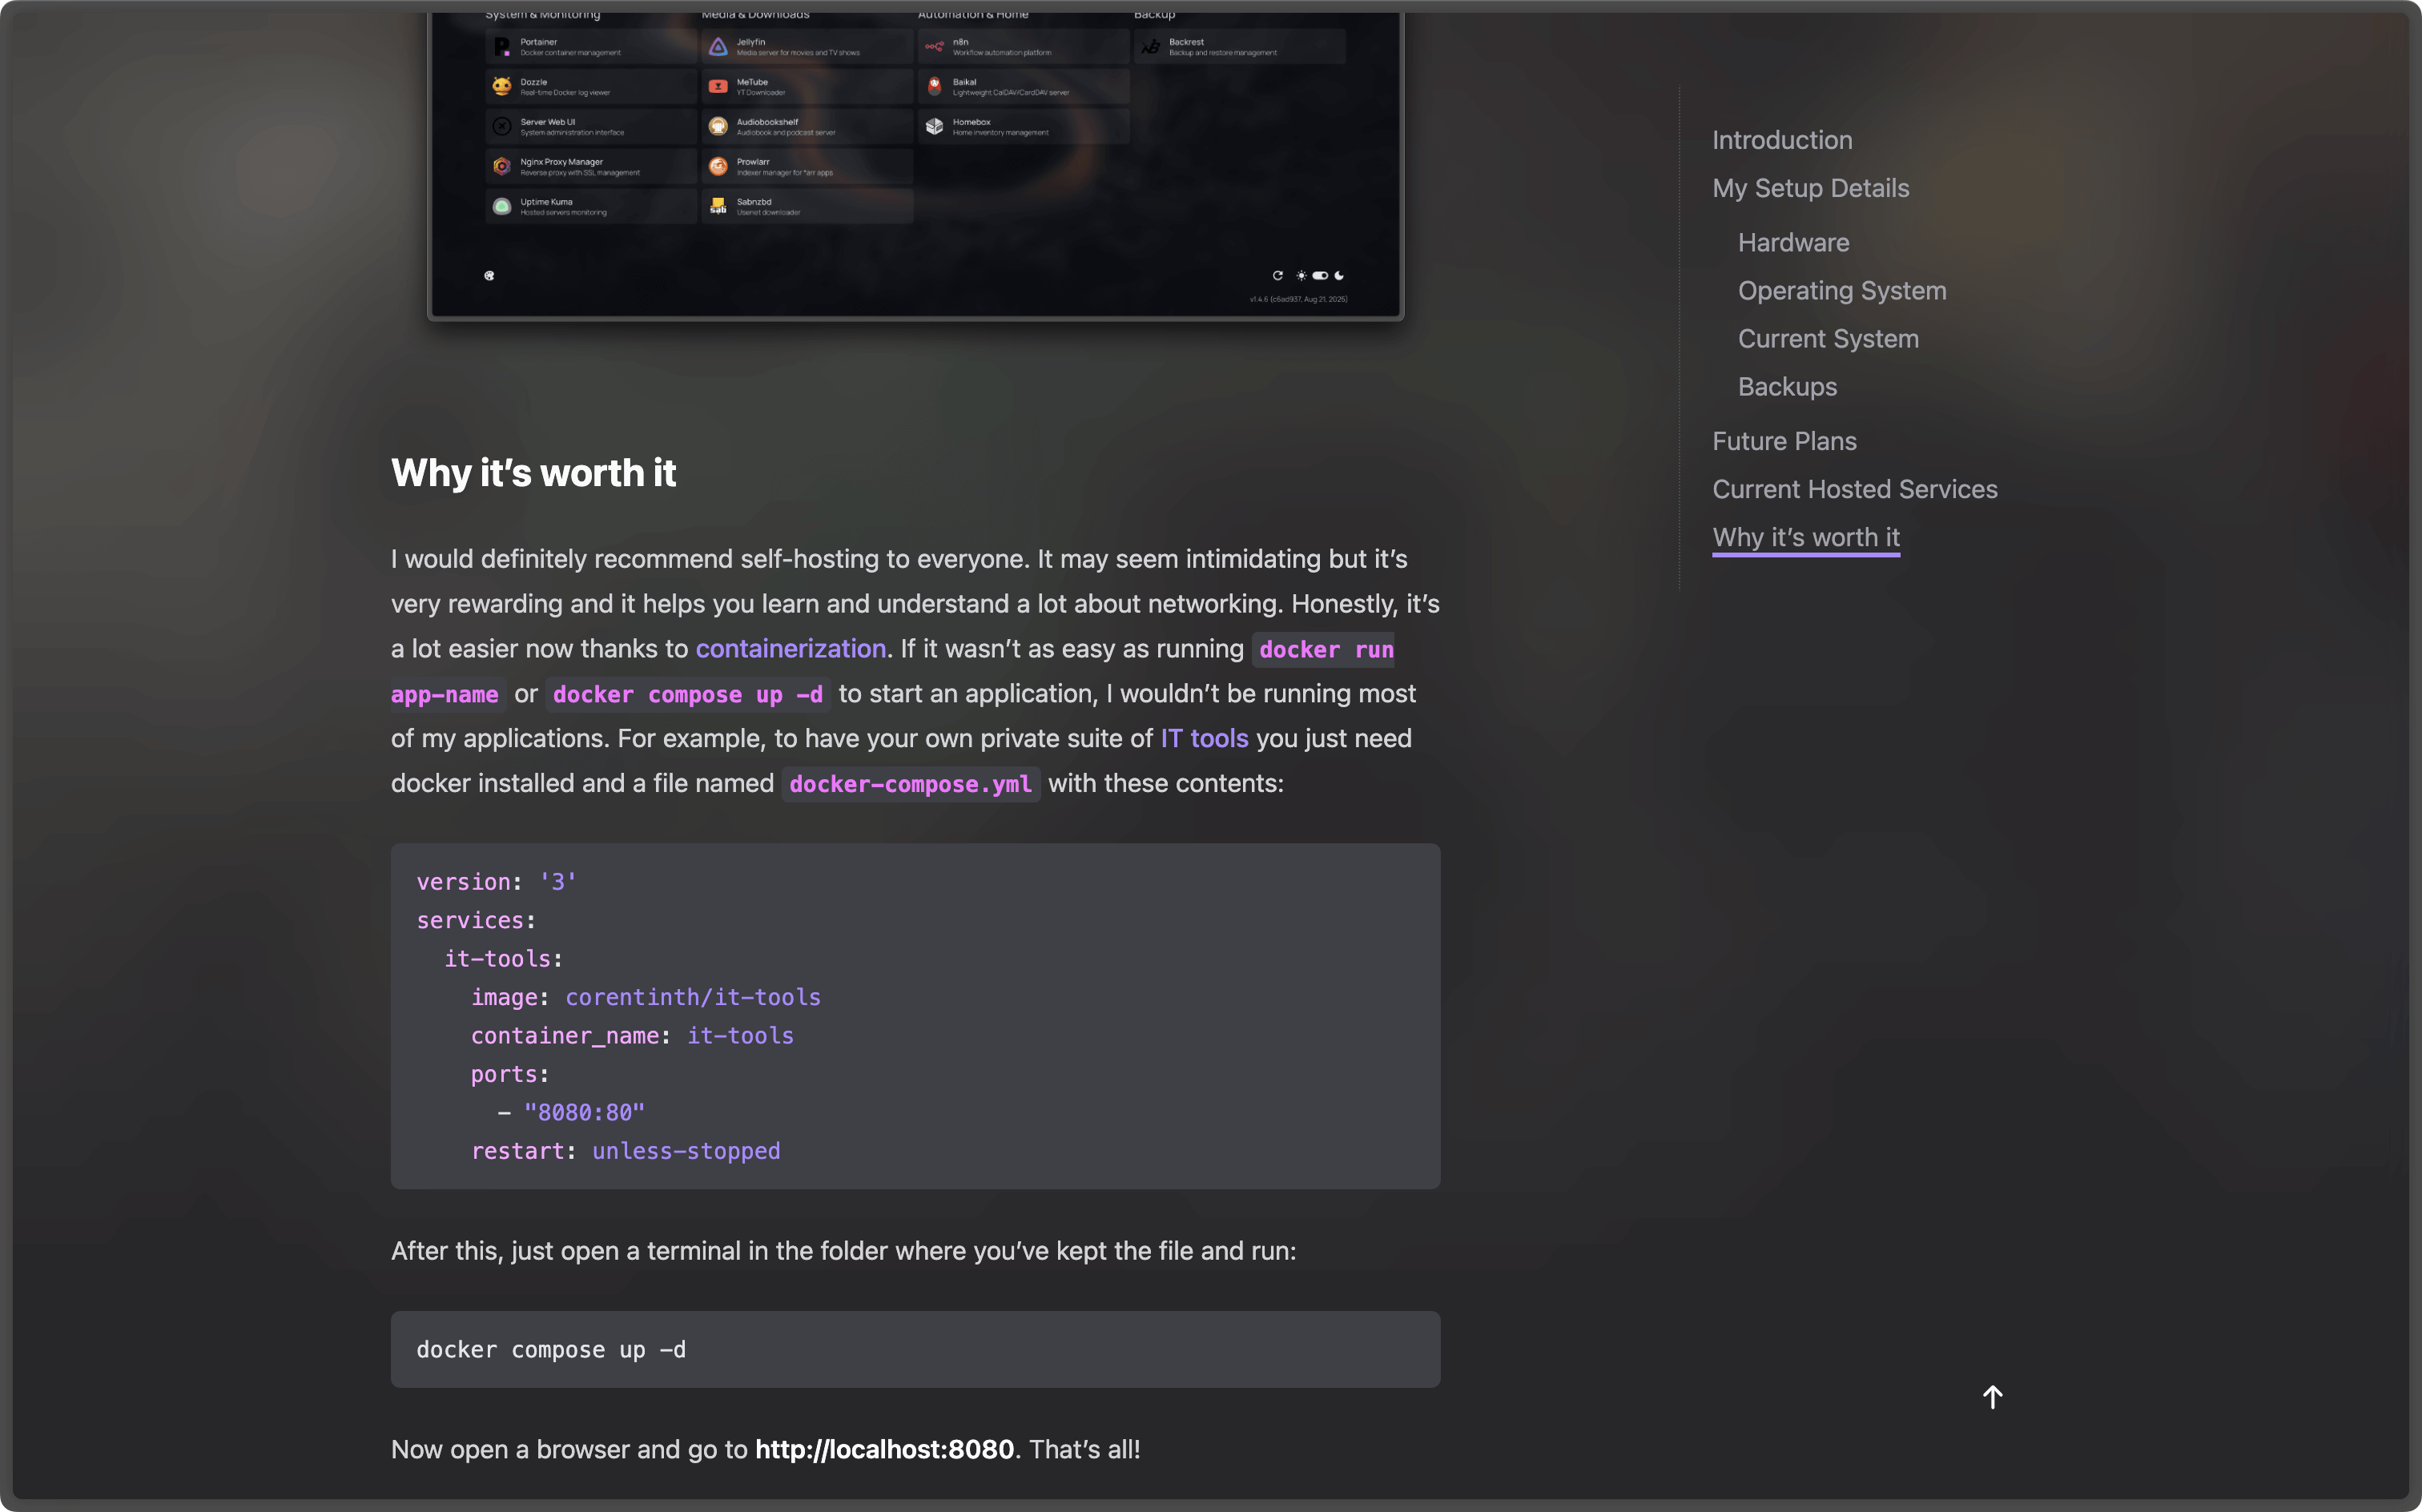Click the refresh icon in dashboard footer

point(1277,276)
